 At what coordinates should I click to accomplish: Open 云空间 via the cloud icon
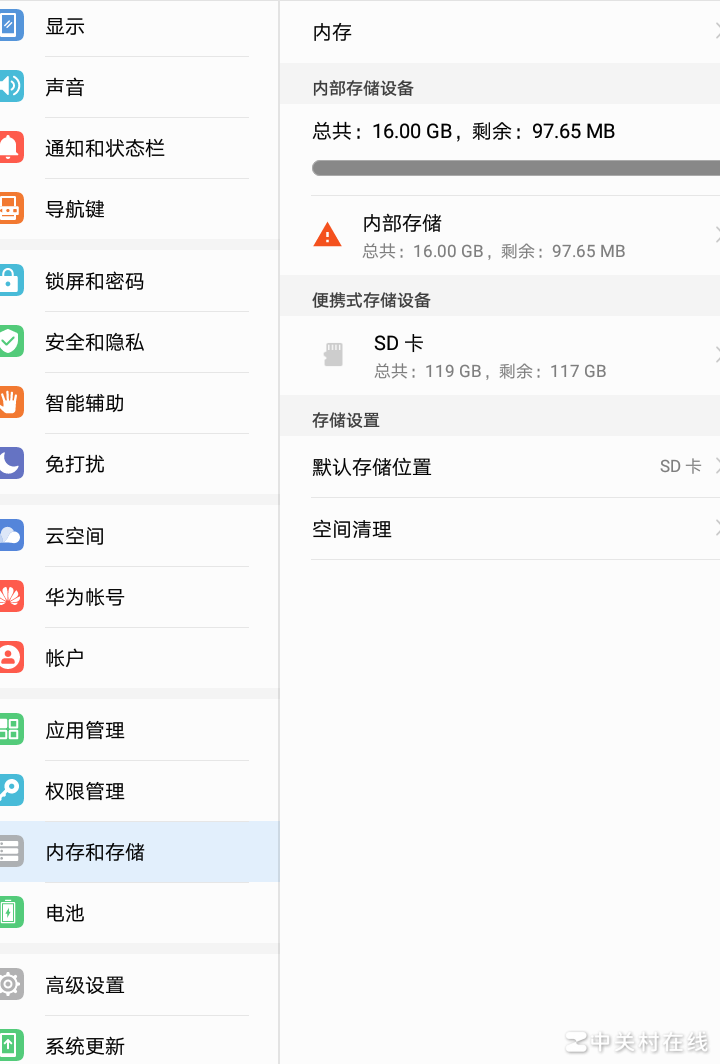tap(10, 536)
